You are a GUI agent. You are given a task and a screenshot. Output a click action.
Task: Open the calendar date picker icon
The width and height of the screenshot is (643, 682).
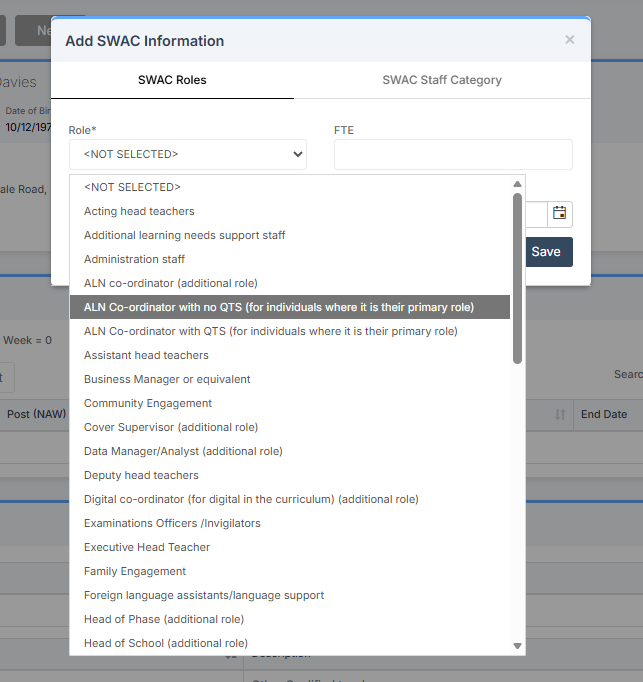[x=559, y=214]
